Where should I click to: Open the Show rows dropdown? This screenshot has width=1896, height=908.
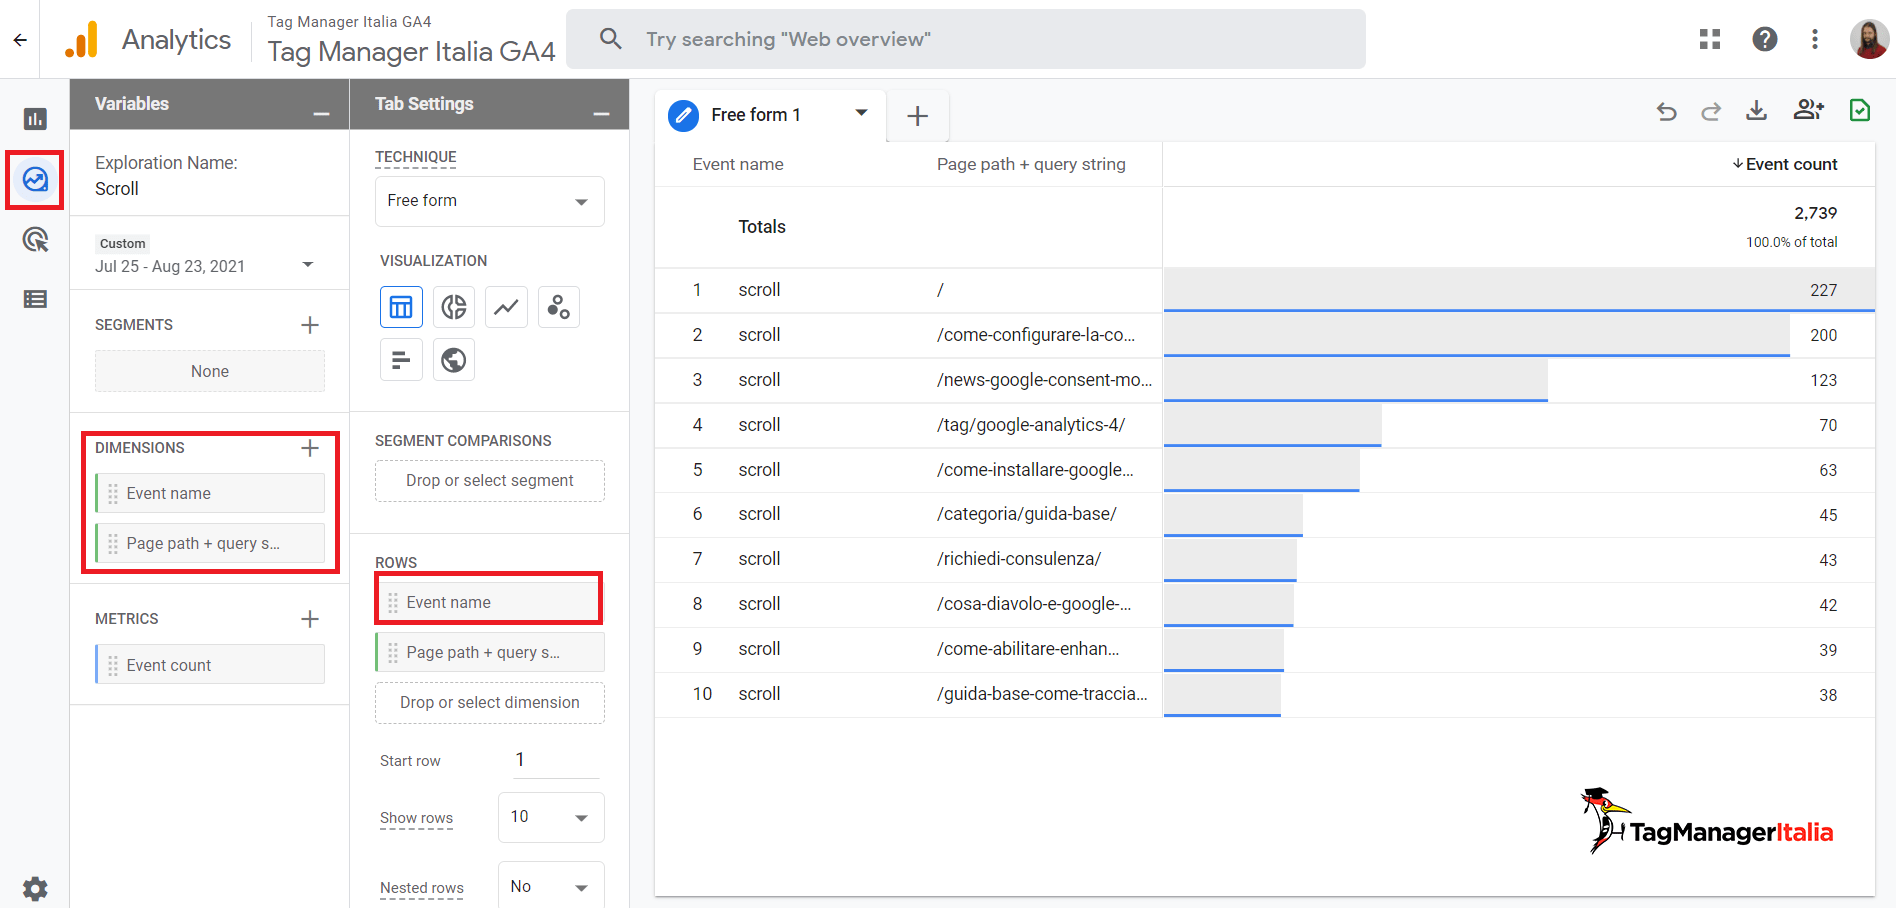(551, 817)
